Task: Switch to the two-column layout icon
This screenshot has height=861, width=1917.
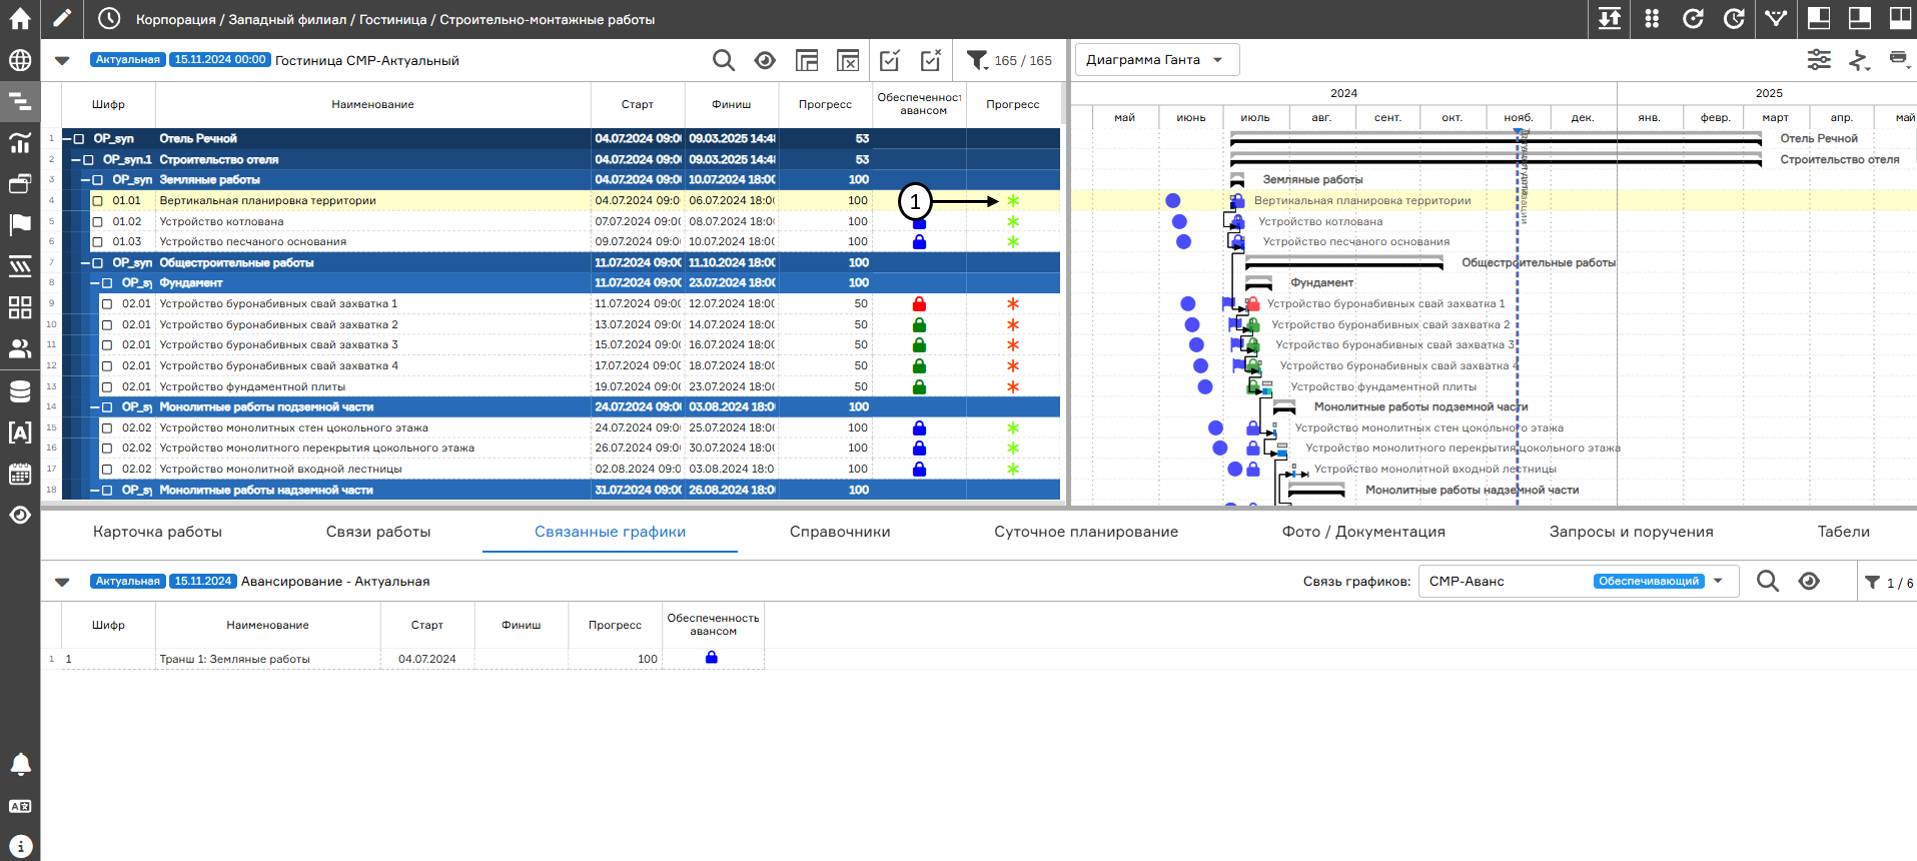Action: [1901, 19]
